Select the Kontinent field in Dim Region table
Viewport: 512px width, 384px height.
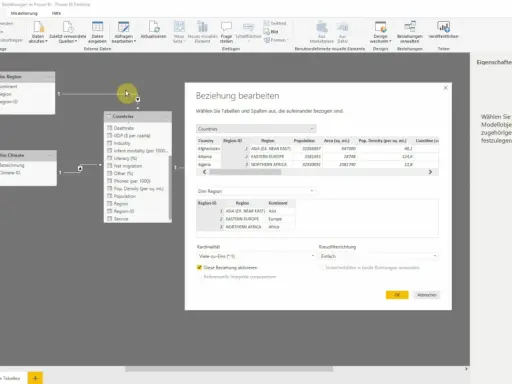pyautogui.click(x=8, y=86)
